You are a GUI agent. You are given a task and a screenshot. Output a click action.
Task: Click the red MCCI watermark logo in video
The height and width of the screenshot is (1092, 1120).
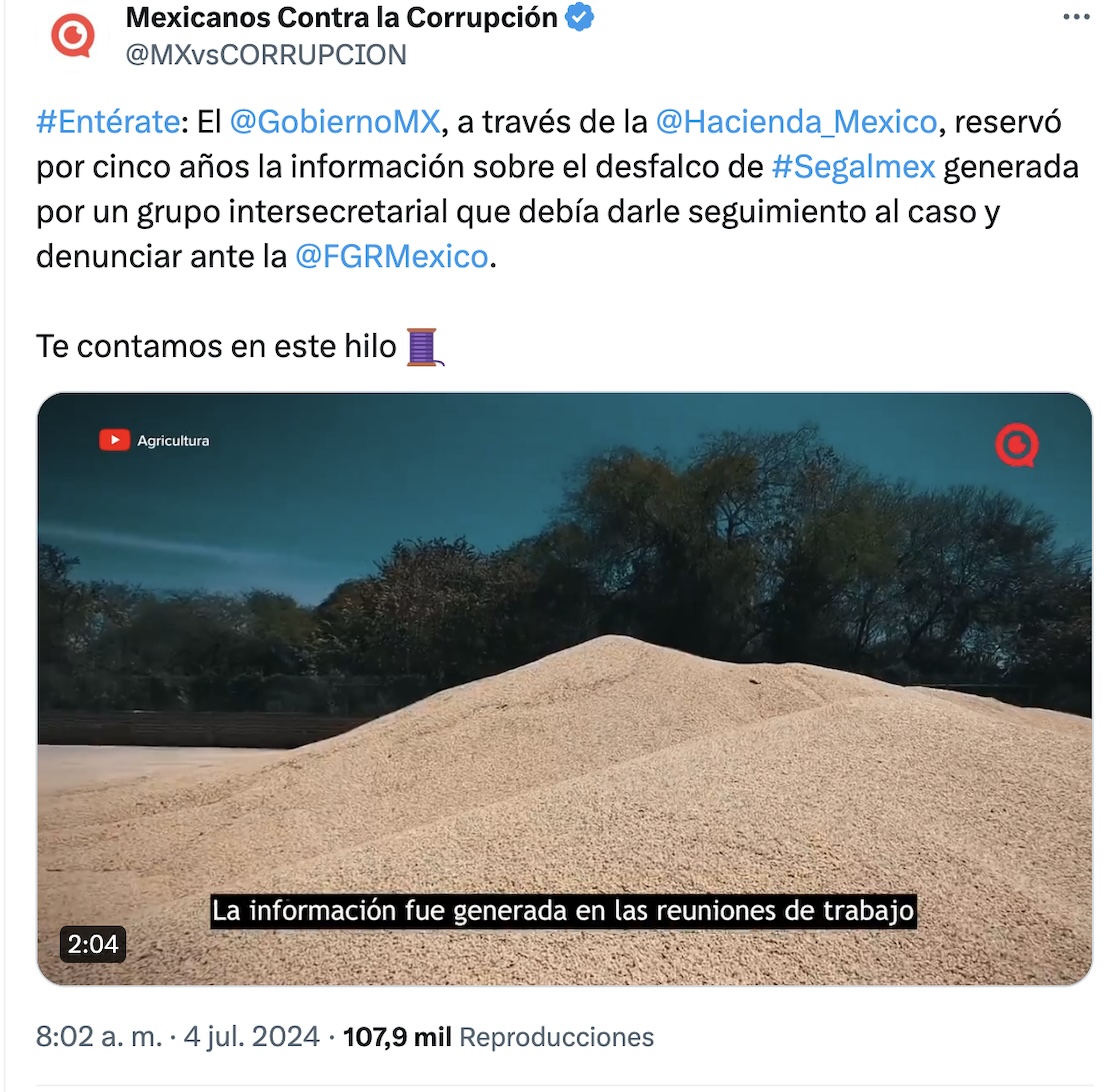[1016, 445]
